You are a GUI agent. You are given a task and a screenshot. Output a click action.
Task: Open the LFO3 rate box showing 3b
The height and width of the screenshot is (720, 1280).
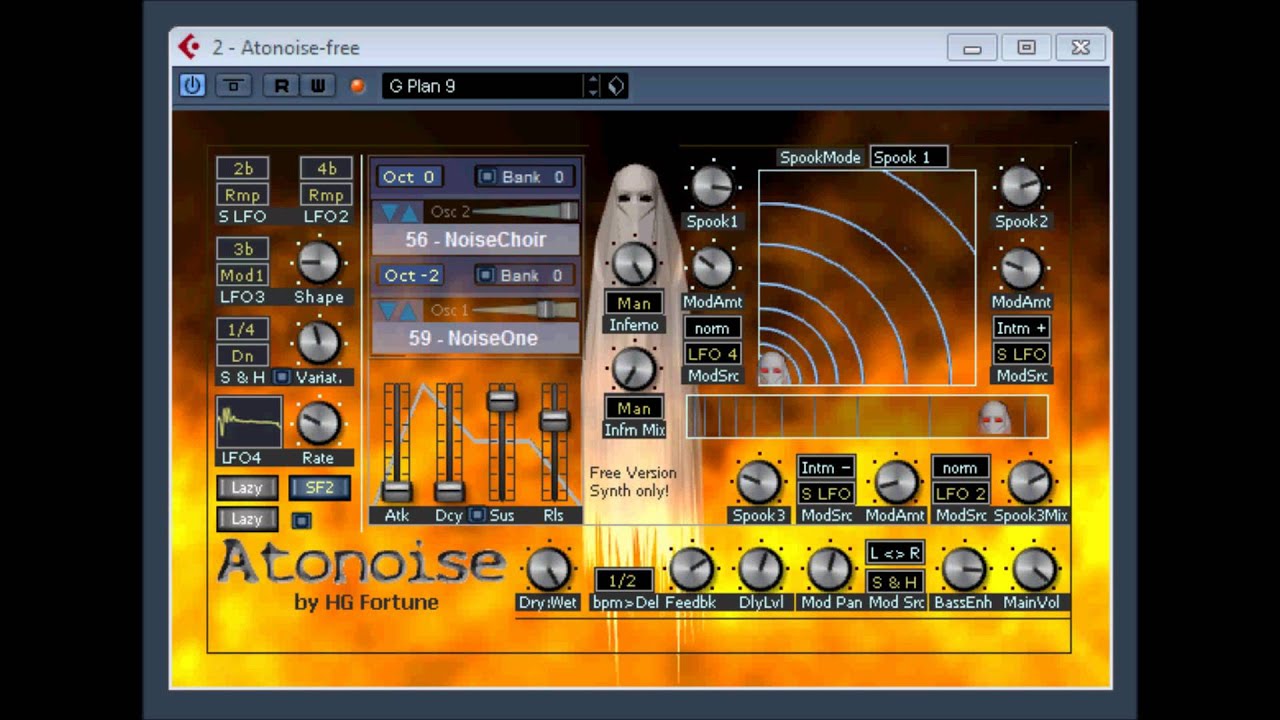tap(243, 249)
